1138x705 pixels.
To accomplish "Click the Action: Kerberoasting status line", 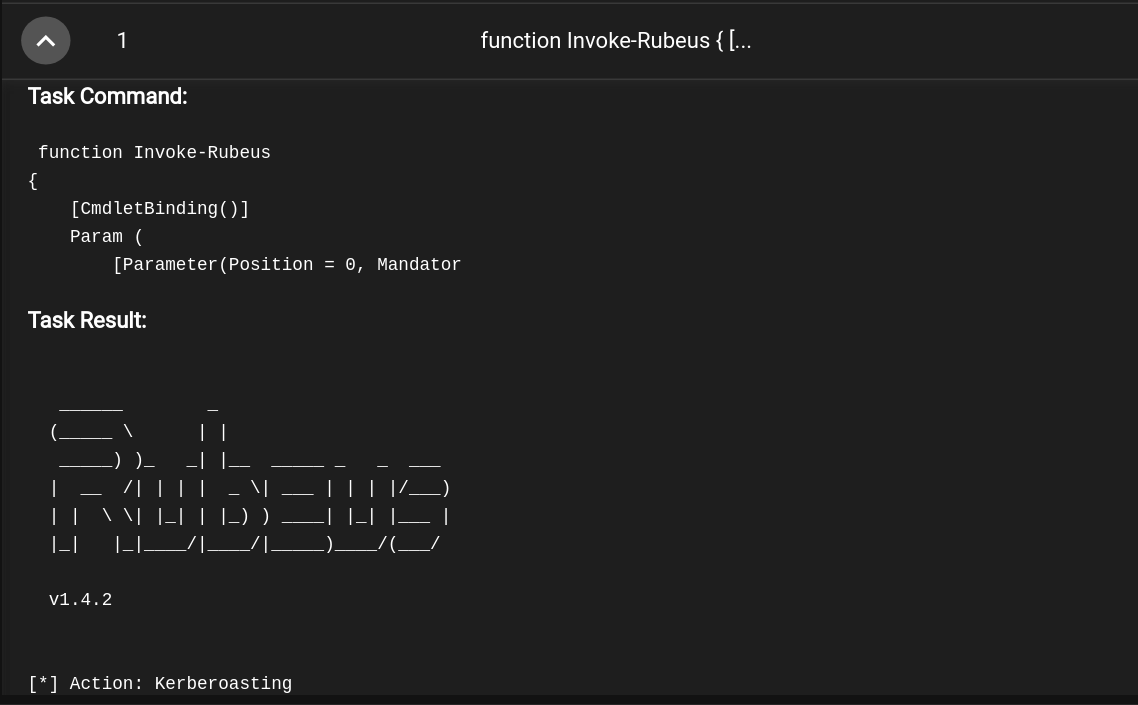I will click(x=160, y=684).
